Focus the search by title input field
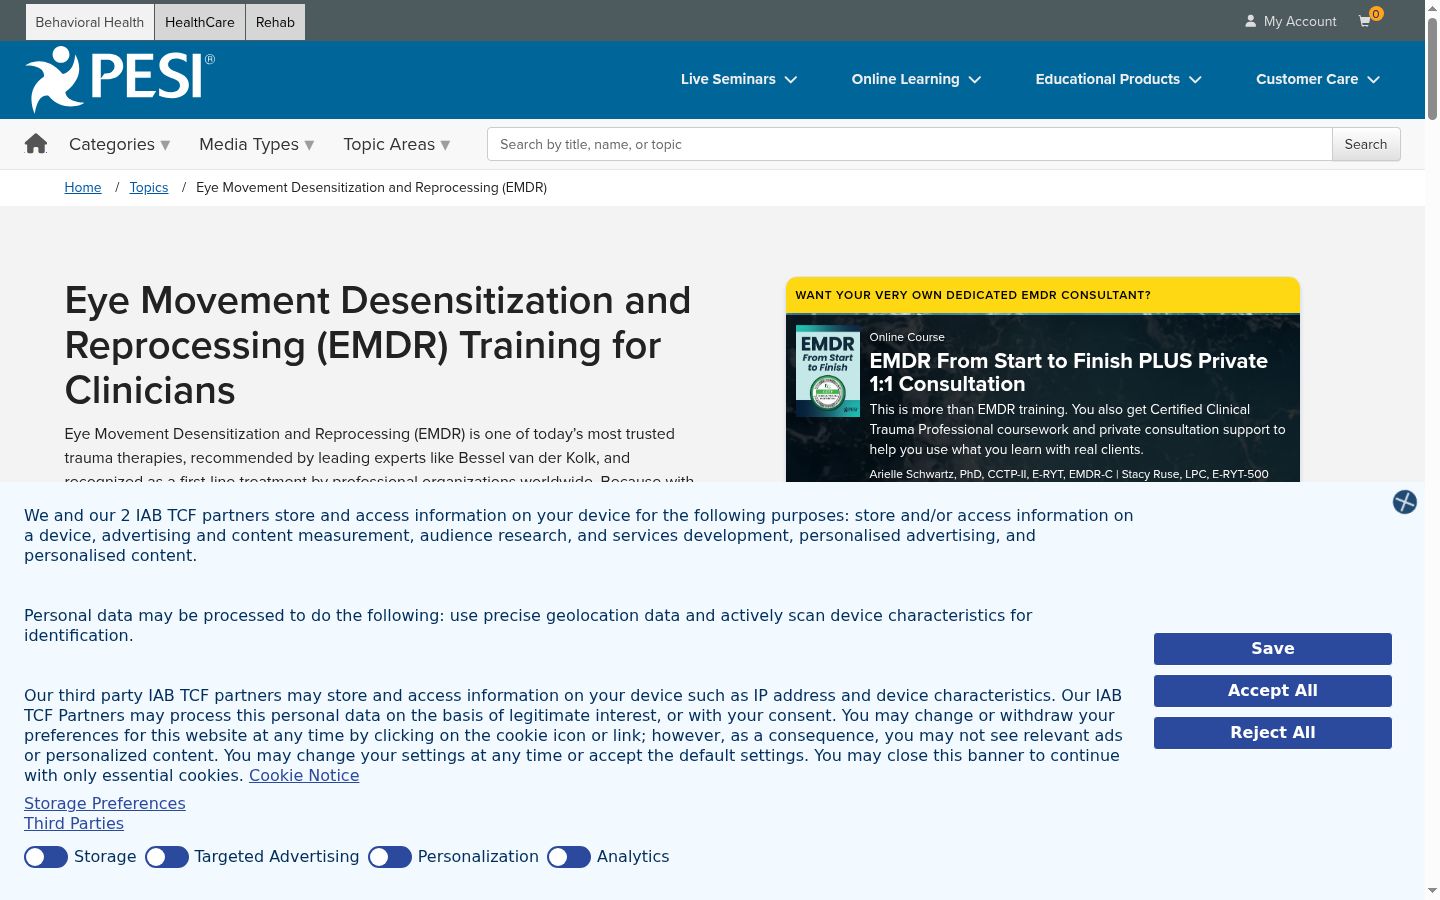 click(910, 144)
